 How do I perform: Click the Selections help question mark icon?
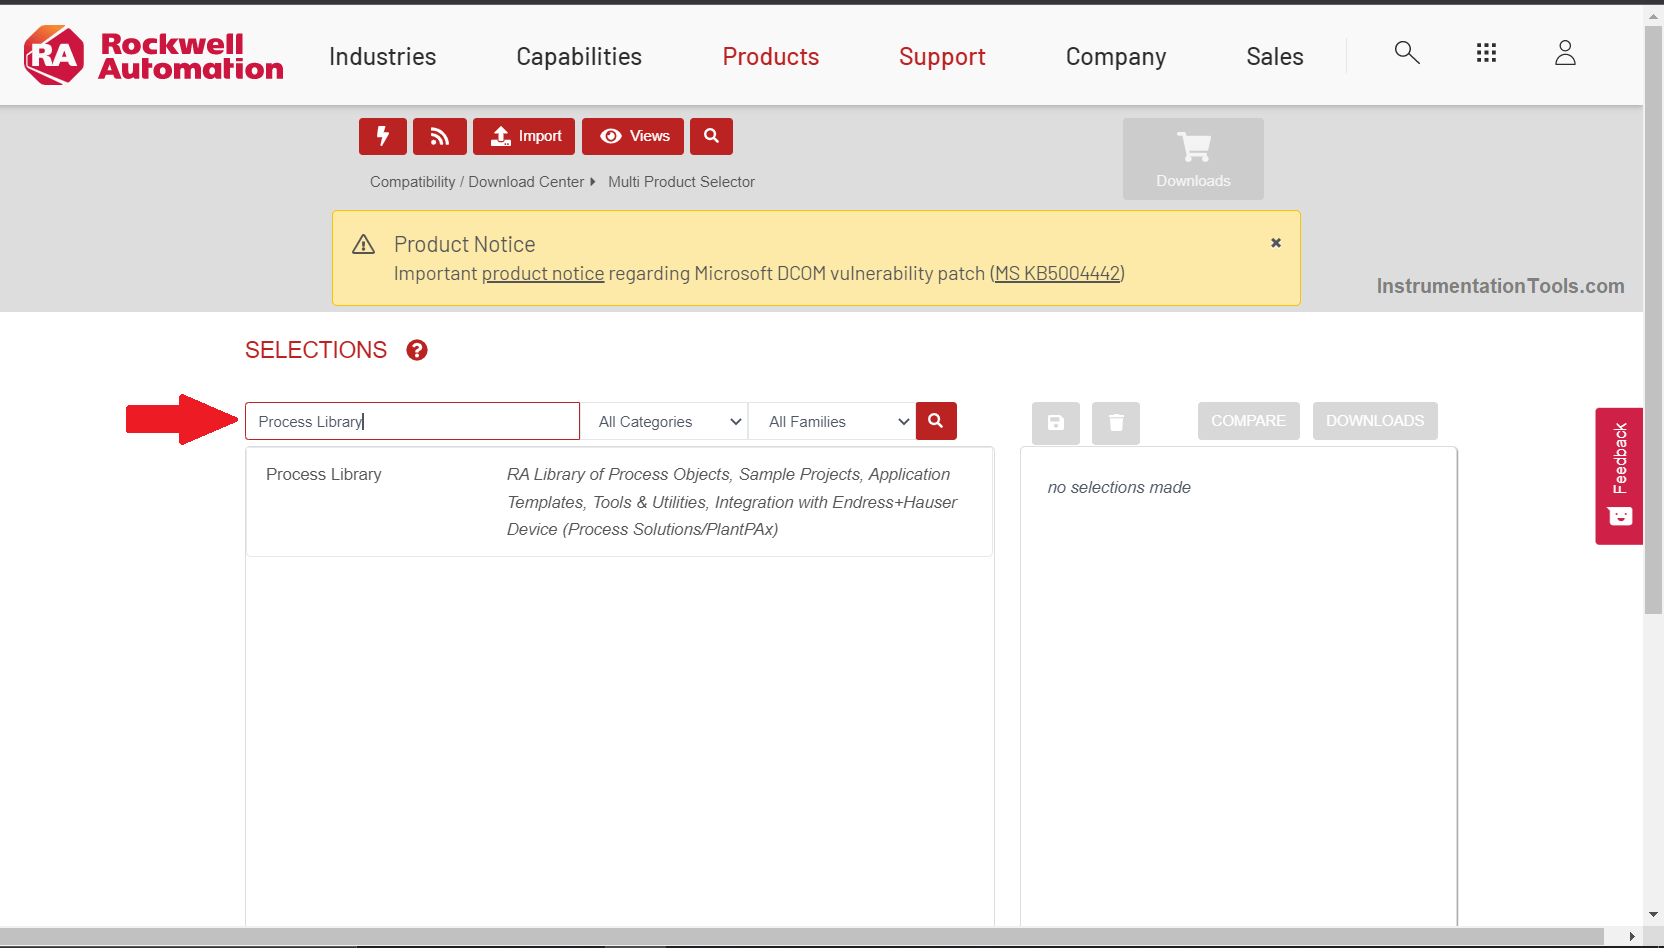[417, 350]
